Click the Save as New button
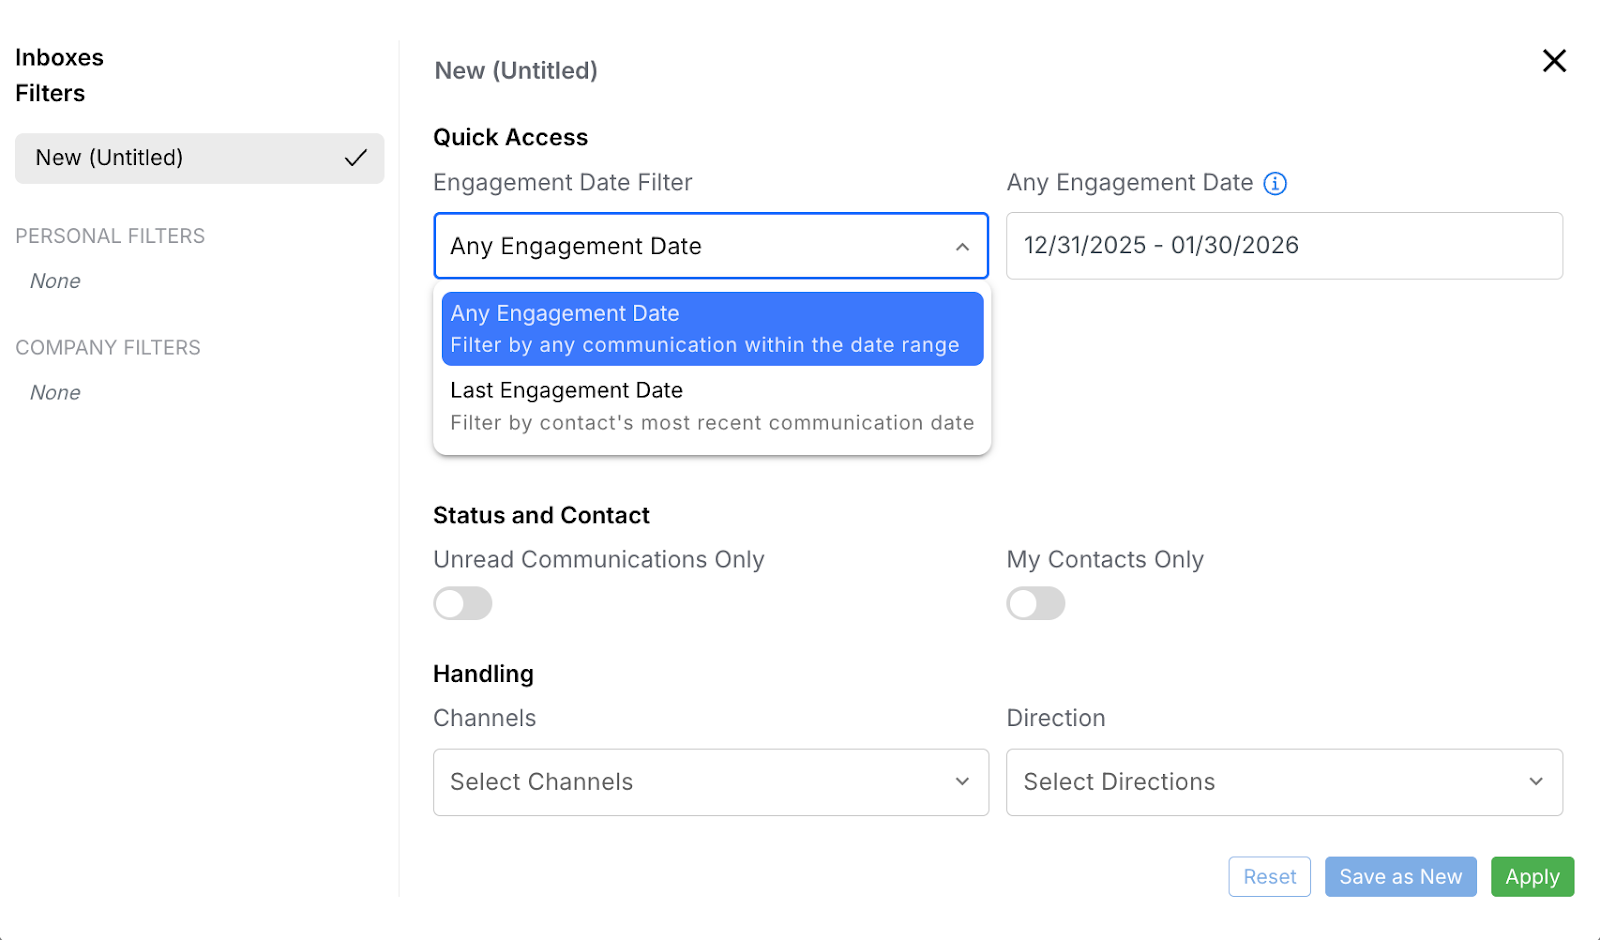The image size is (1600, 940). click(1400, 877)
